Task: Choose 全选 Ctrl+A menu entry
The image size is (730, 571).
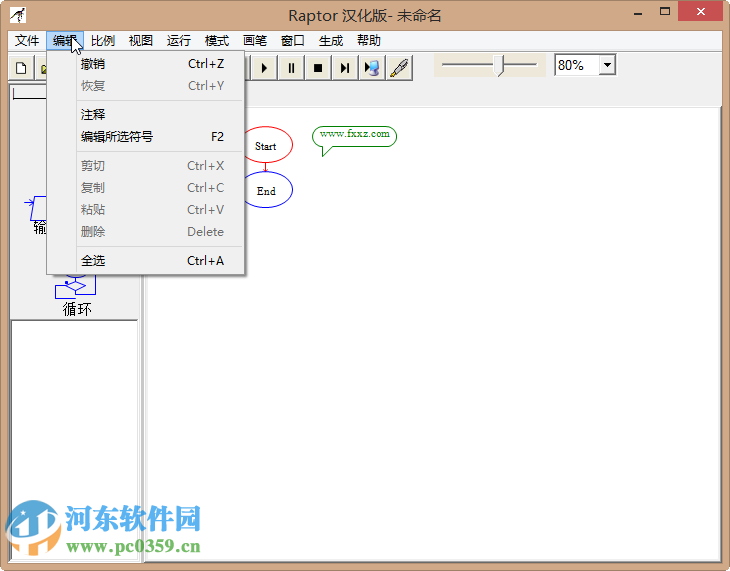Action: coord(146,261)
